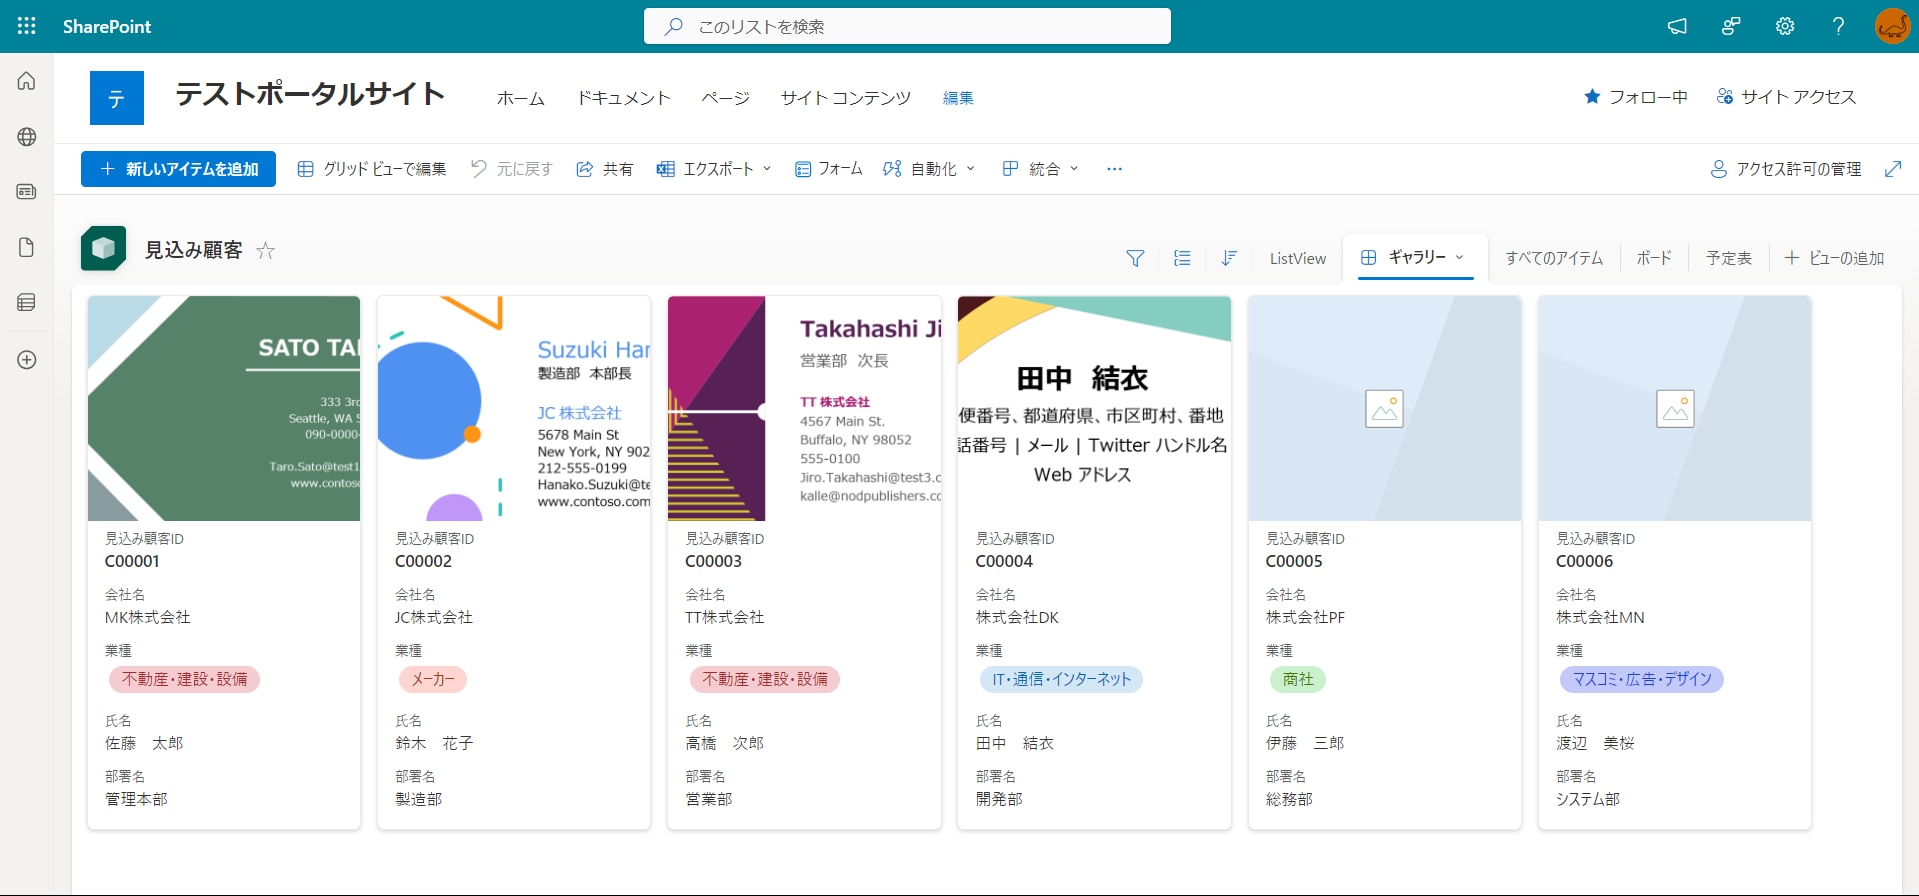Open the サイト コンテンツ navigation item
This screenshot has width=1919, height=896.
(x=846, y=98)
